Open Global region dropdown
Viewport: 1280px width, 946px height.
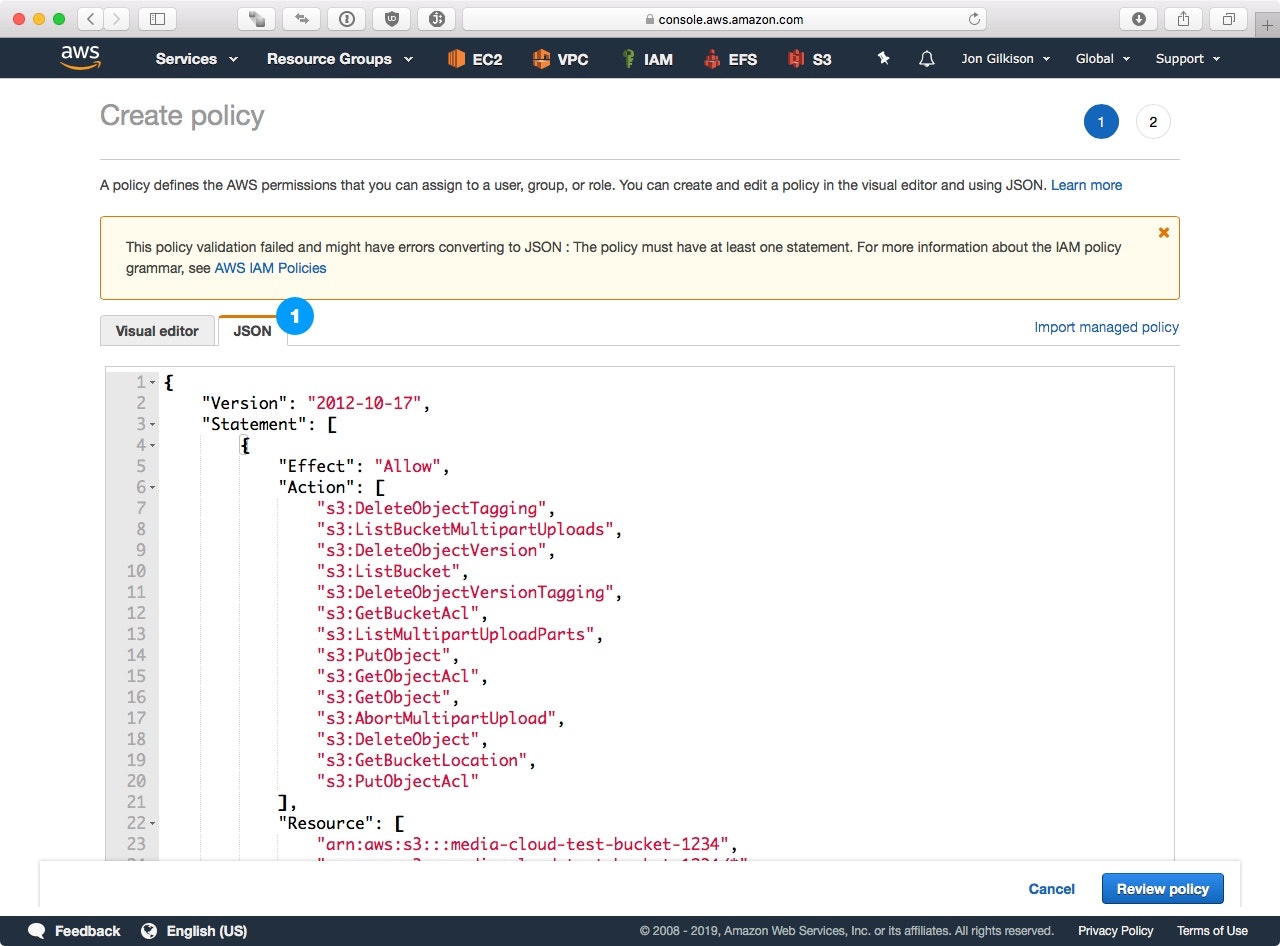pyautogui.click(x=1103, y=59)
